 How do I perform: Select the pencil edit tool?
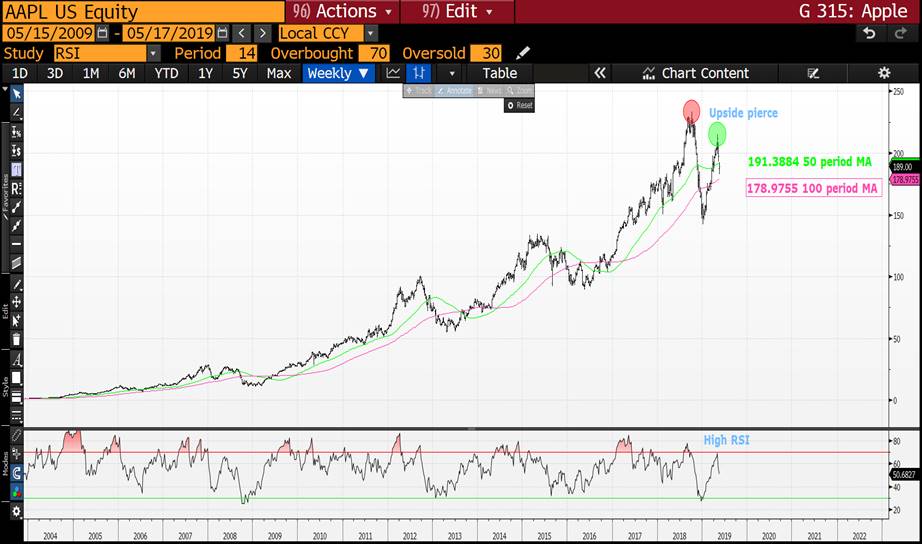coord(16,285)
